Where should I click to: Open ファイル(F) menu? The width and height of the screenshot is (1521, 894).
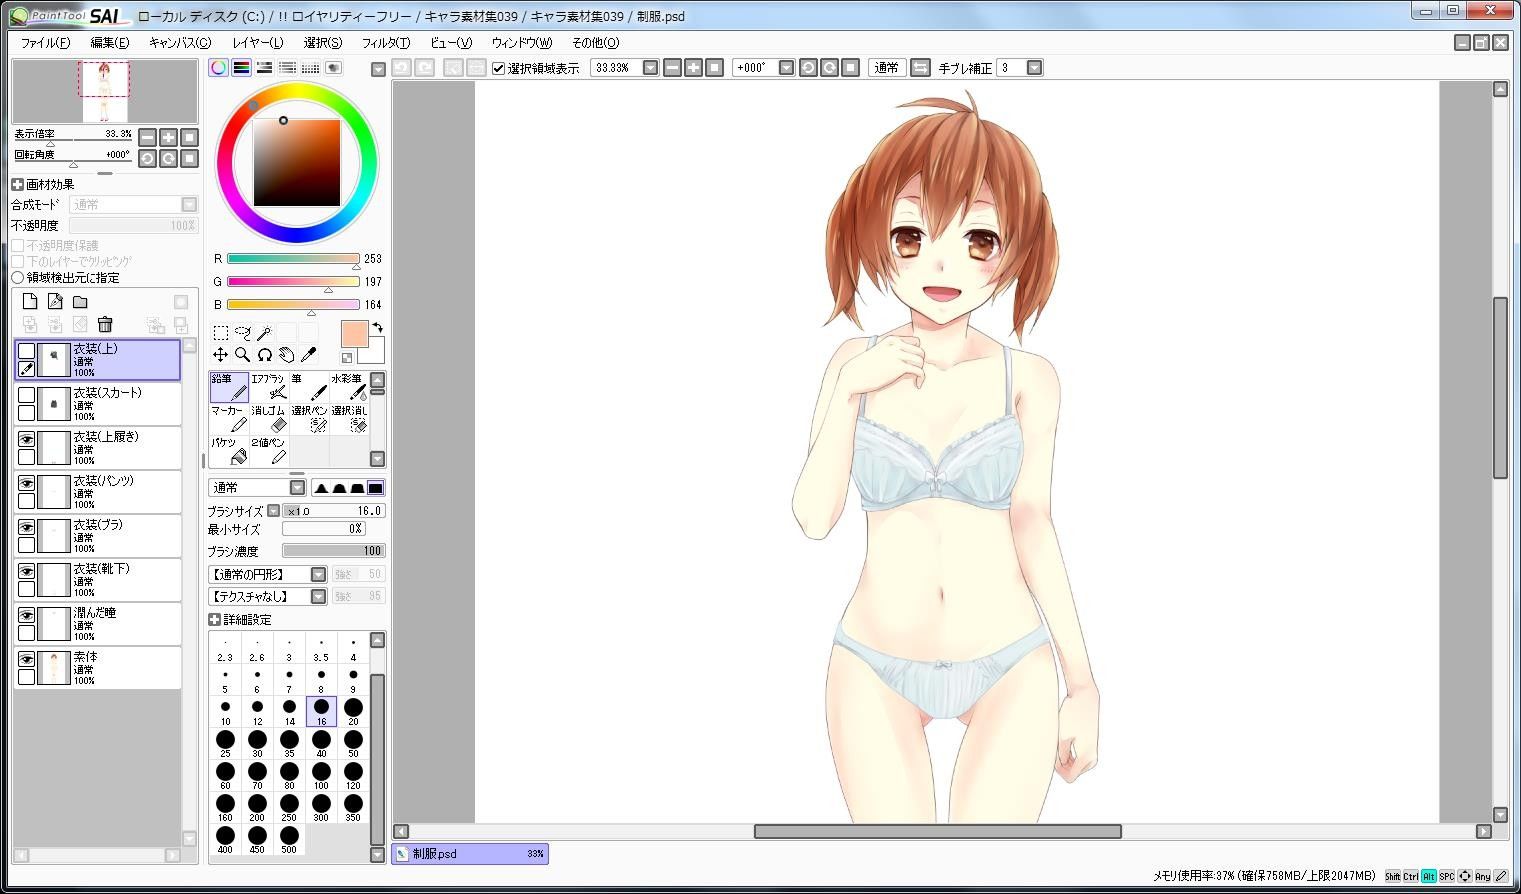pos(45,43)
